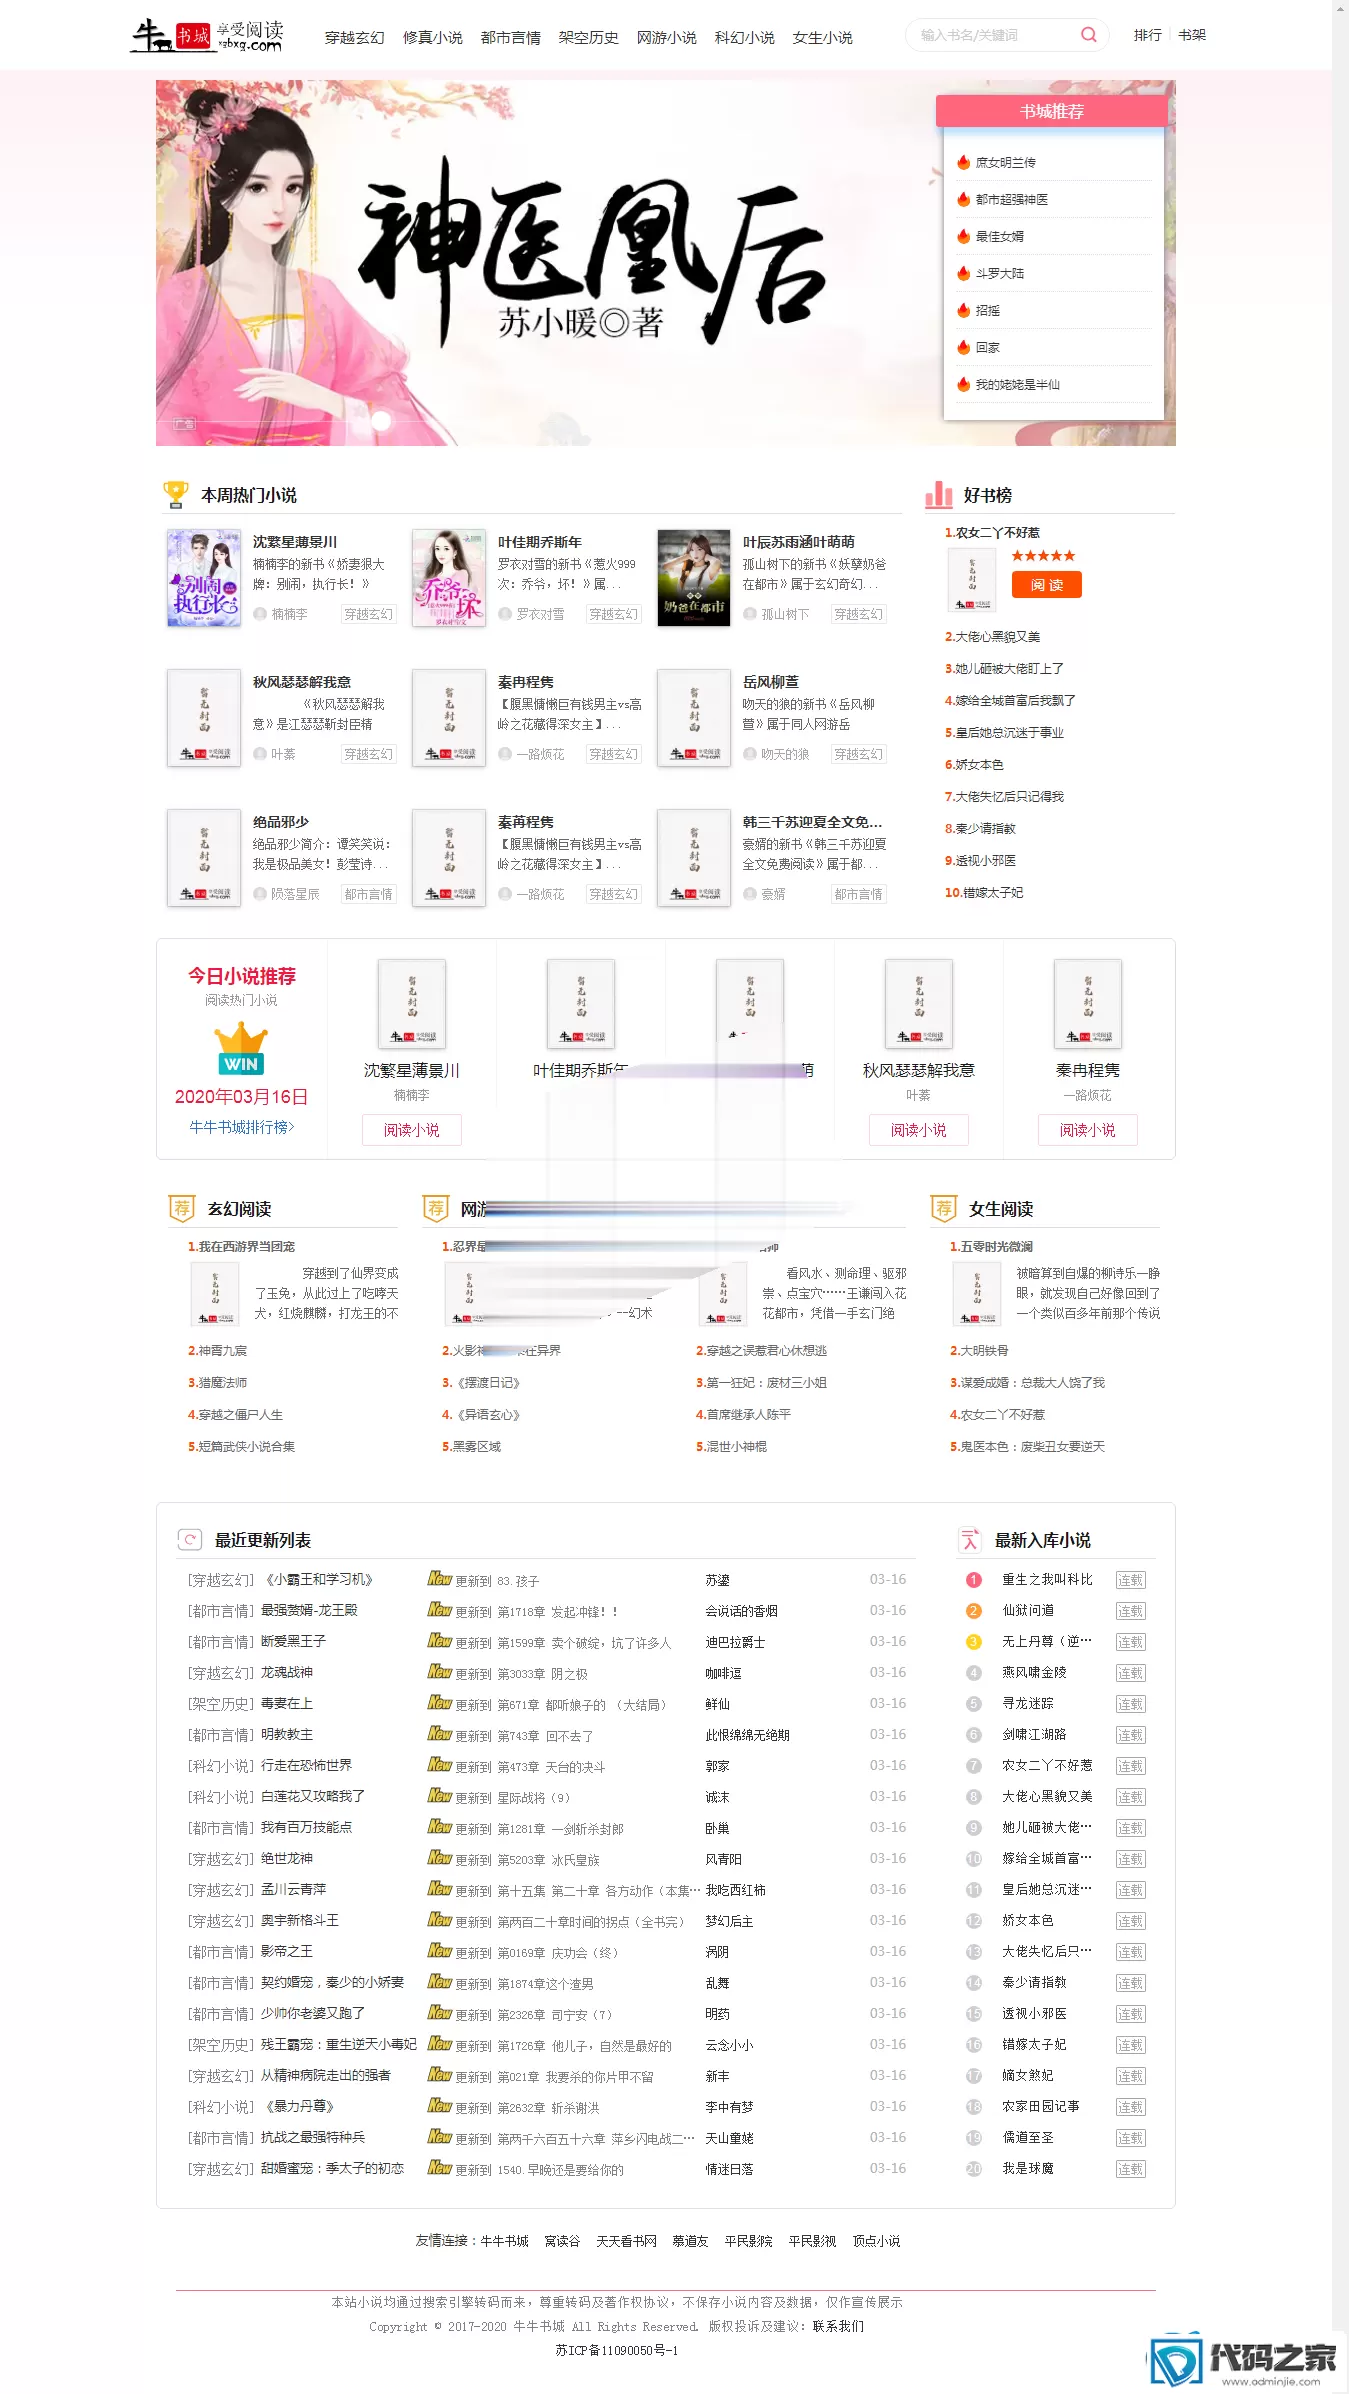Open the 书架 bookshelf link
Screen dimensions: 1349x2394
pos(1192,35)
